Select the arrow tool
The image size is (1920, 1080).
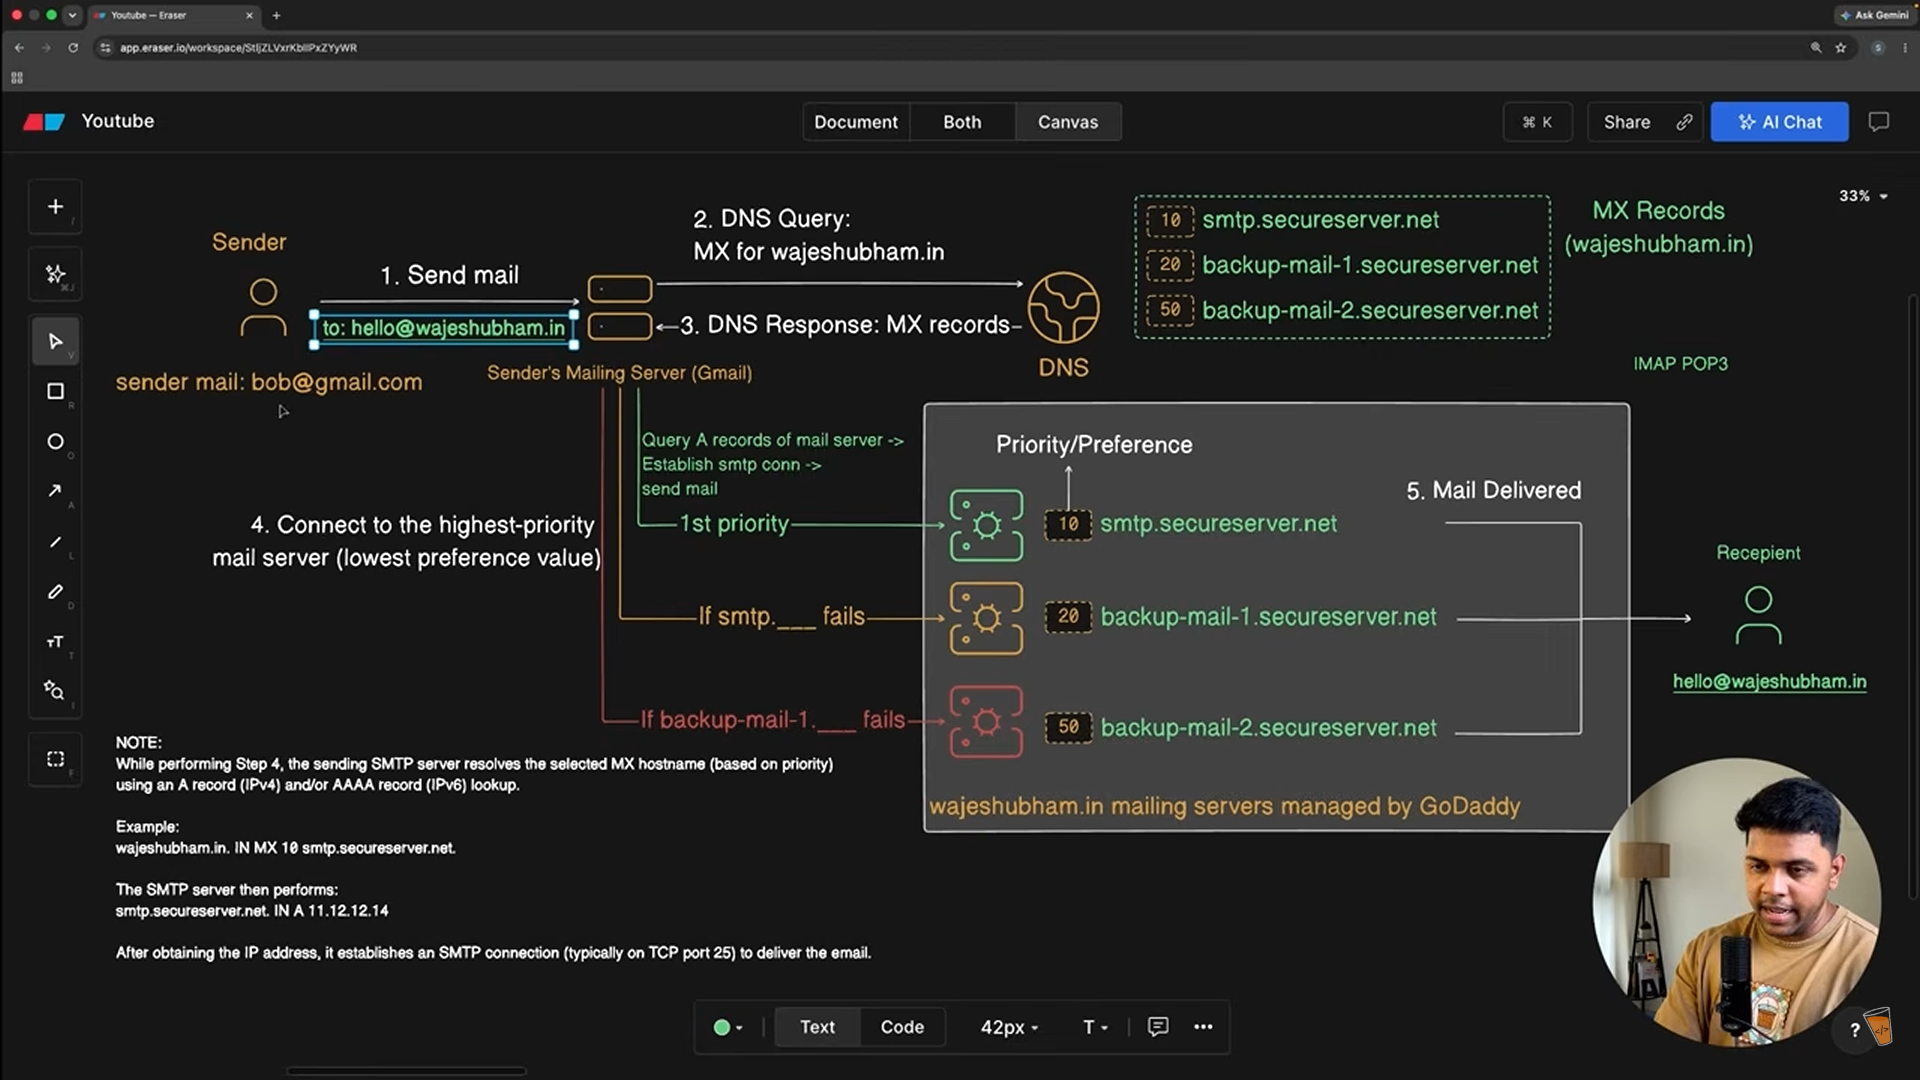[x=55, y=491]
